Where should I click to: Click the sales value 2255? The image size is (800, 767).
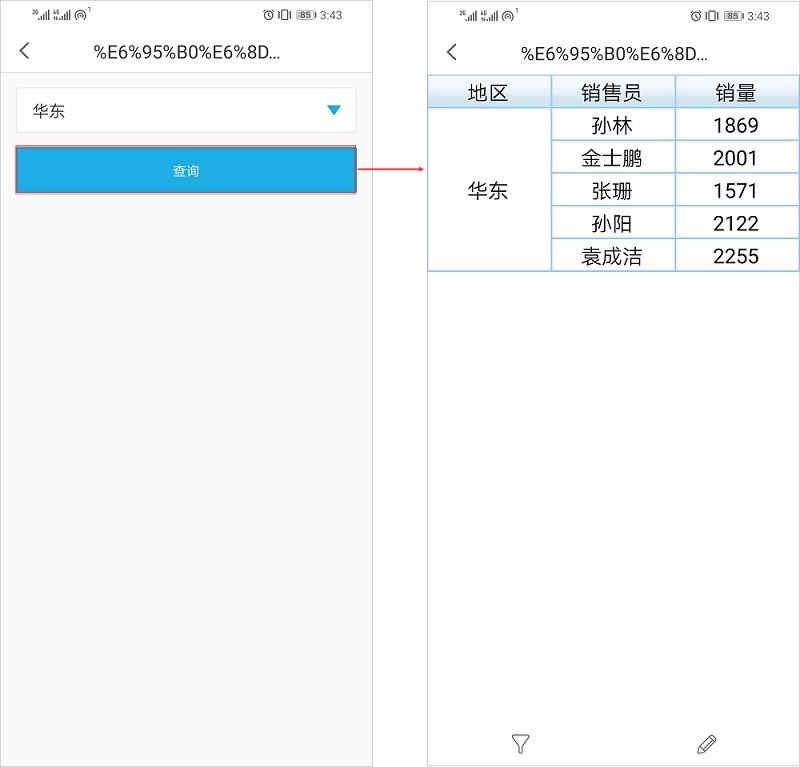(737, 255)
